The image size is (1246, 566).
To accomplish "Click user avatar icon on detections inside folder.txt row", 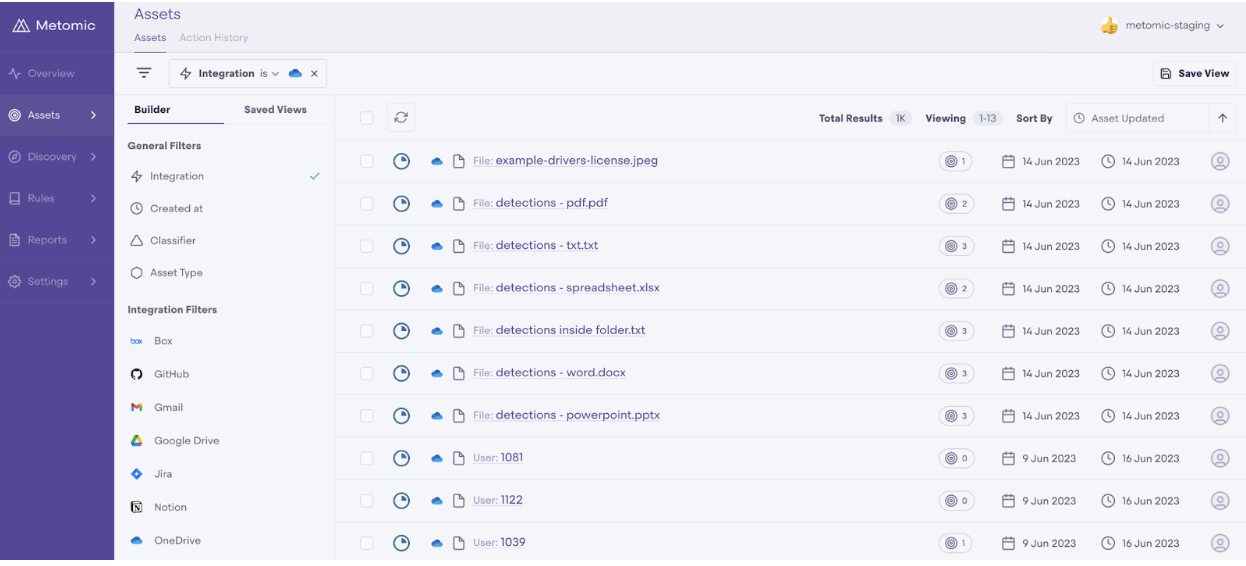I will [1220, 331].
